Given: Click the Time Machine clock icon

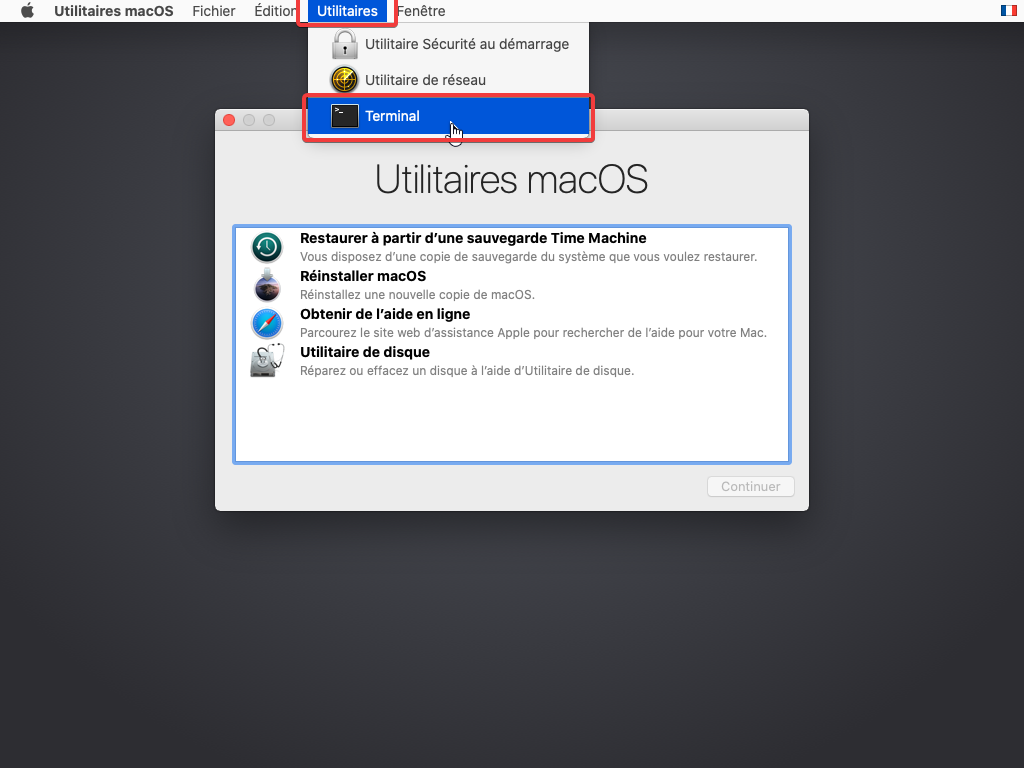Looking at the screenshot, I should click(x=266, y=248).
